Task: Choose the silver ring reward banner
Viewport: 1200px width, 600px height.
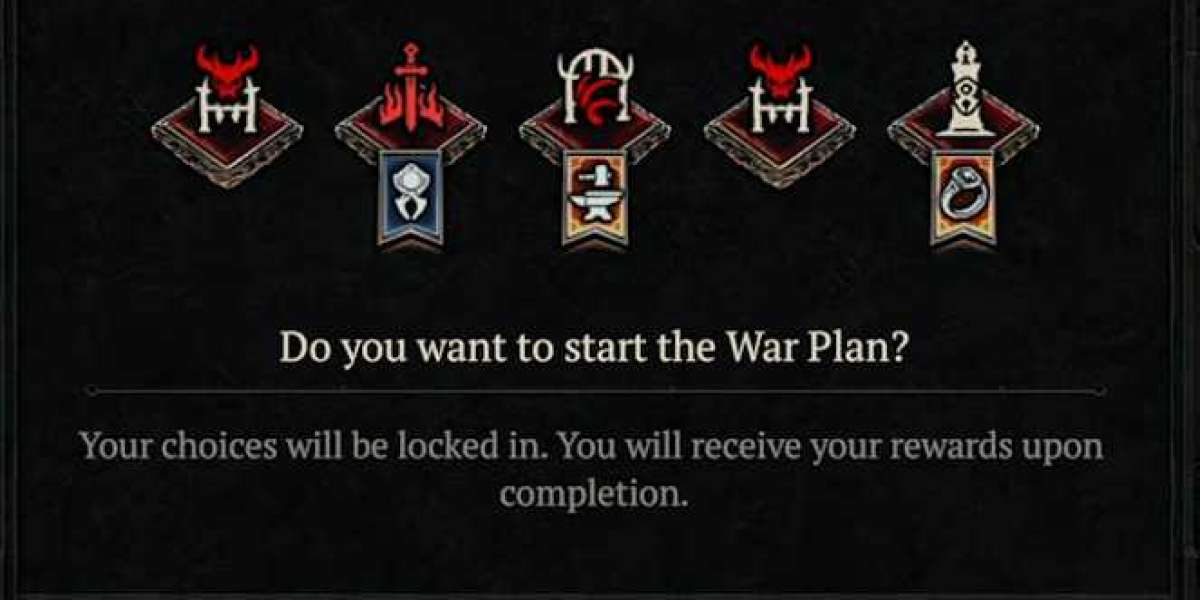Action: [x=963, y=198]
